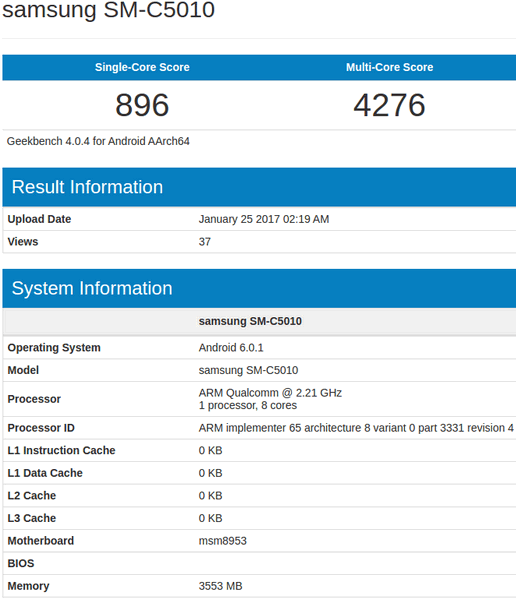Select the value Android 6.0.1

(x=231, y=347)
